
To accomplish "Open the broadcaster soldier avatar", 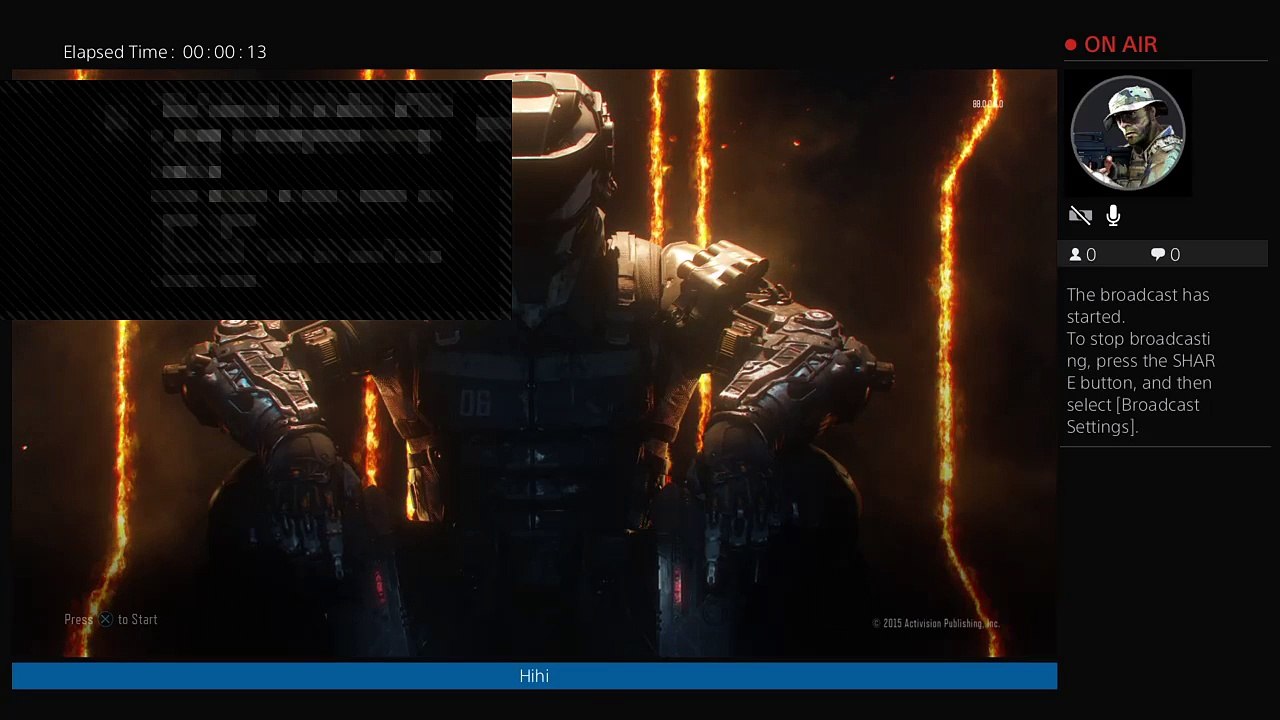I will (1128, 132).
